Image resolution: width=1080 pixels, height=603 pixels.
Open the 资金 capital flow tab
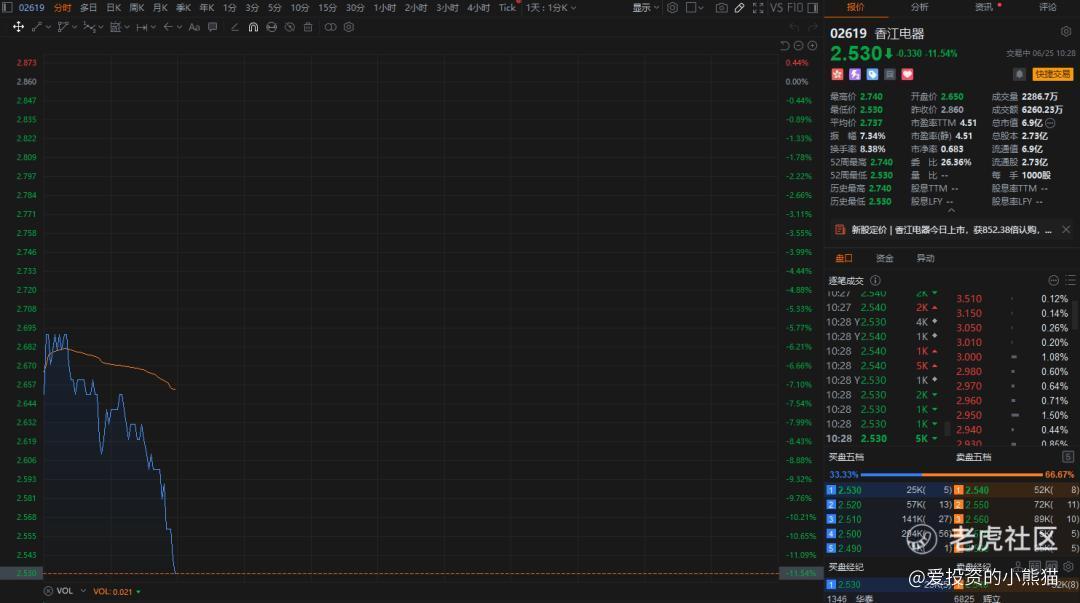(x=884, y=258)
